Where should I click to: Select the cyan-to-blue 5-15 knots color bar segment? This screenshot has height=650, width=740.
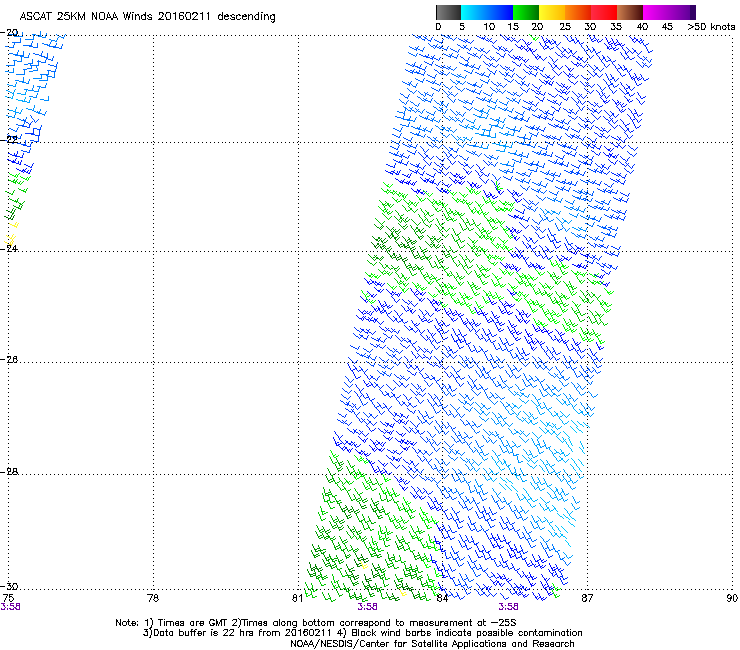[x=487, y=12]
